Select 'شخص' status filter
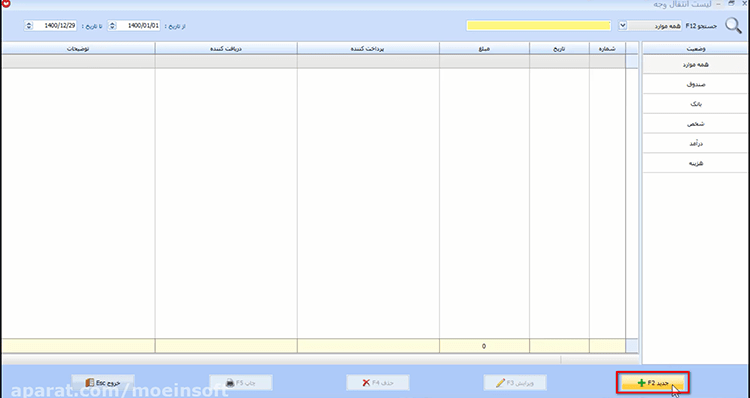 pos(695,124)
